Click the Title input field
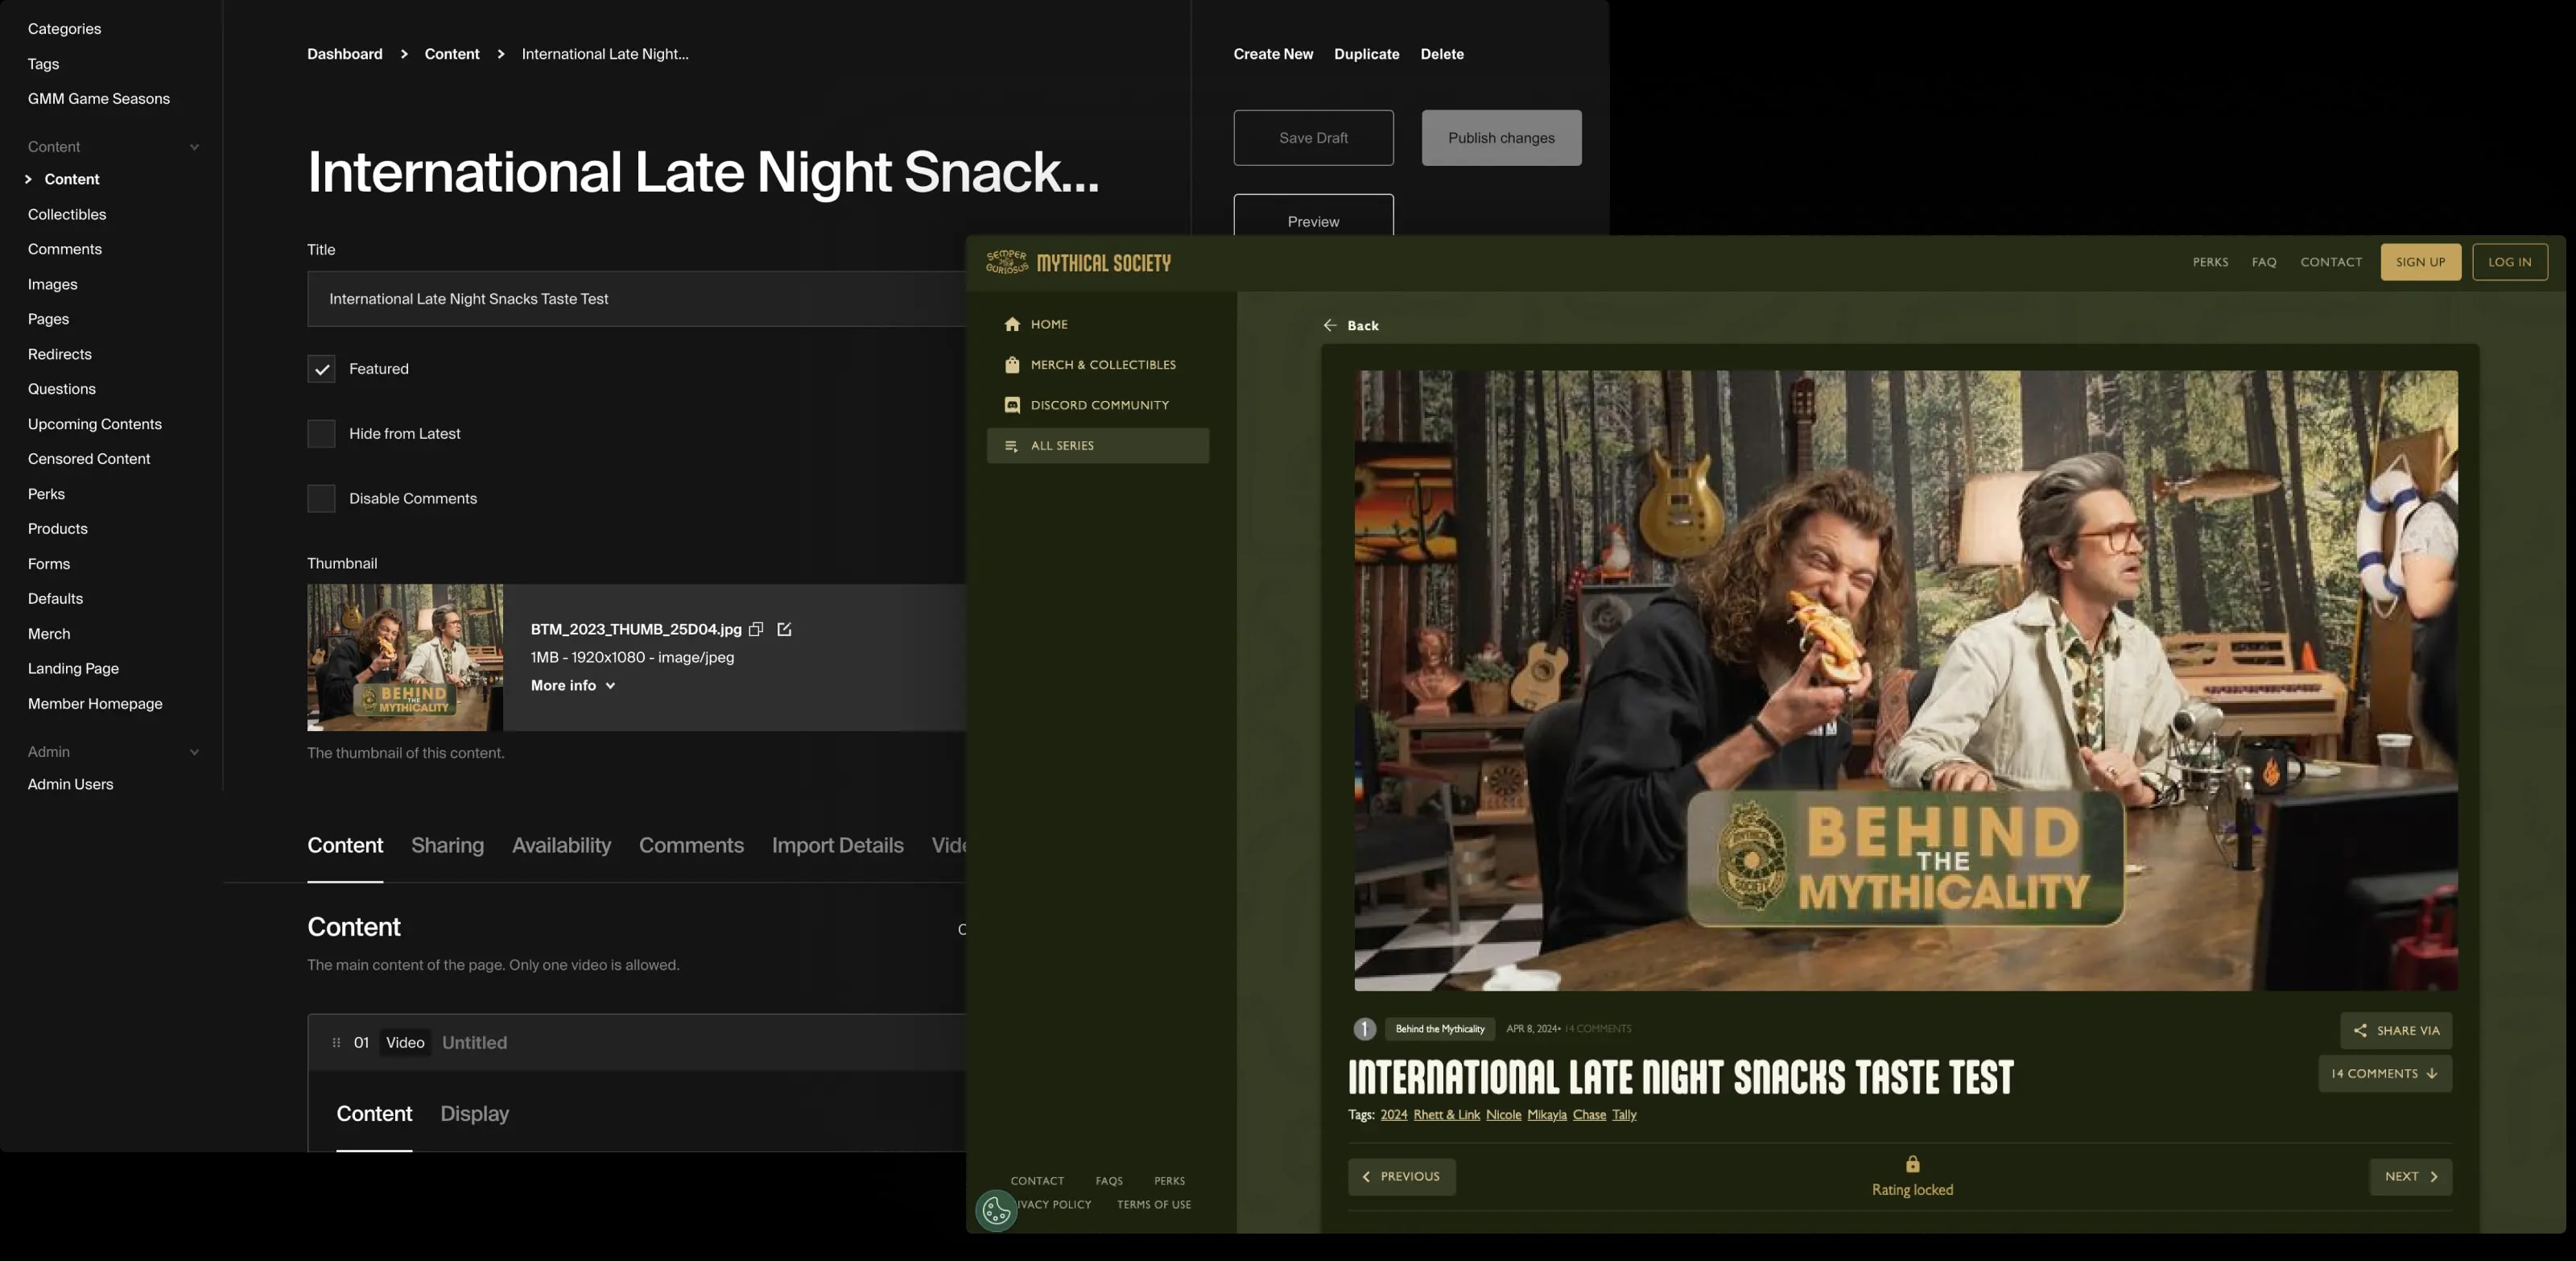 coord(707,300)
